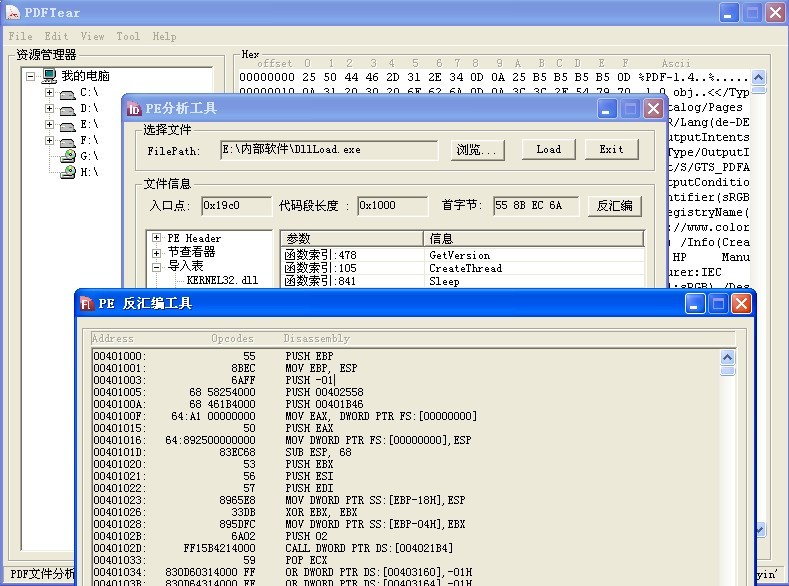Click the 浏览... browse button

click(475, 150)
